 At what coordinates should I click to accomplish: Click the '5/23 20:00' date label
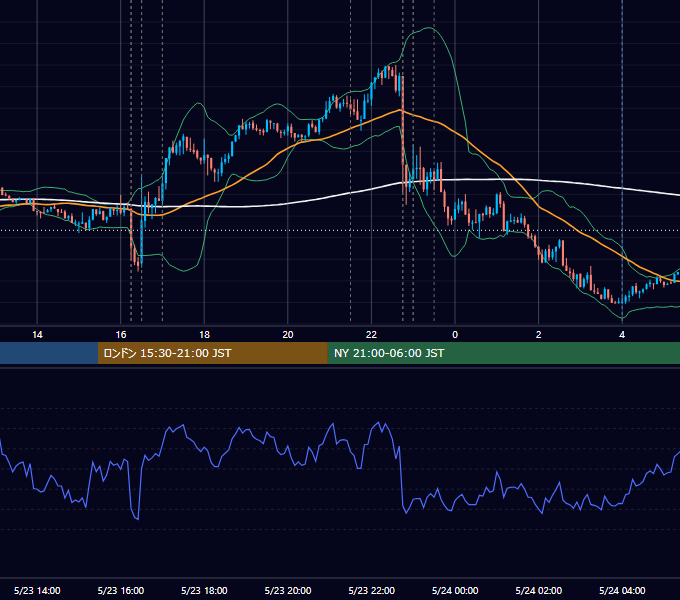288,590
